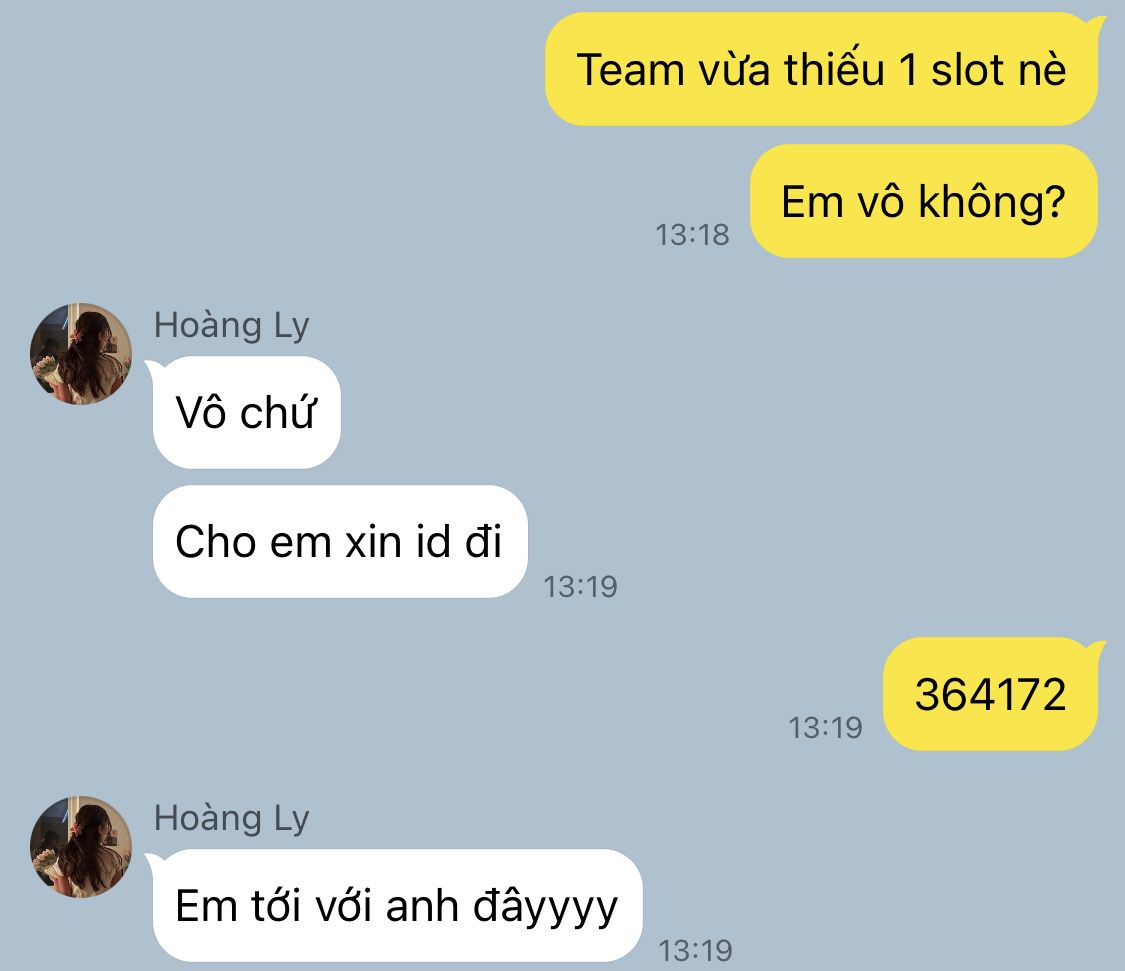Tap Hoàng Ly's avatar beside "Em tới với anh đâyyyy"
Image resolution: width=1125 pixels, height=971 pixels.
80,847
